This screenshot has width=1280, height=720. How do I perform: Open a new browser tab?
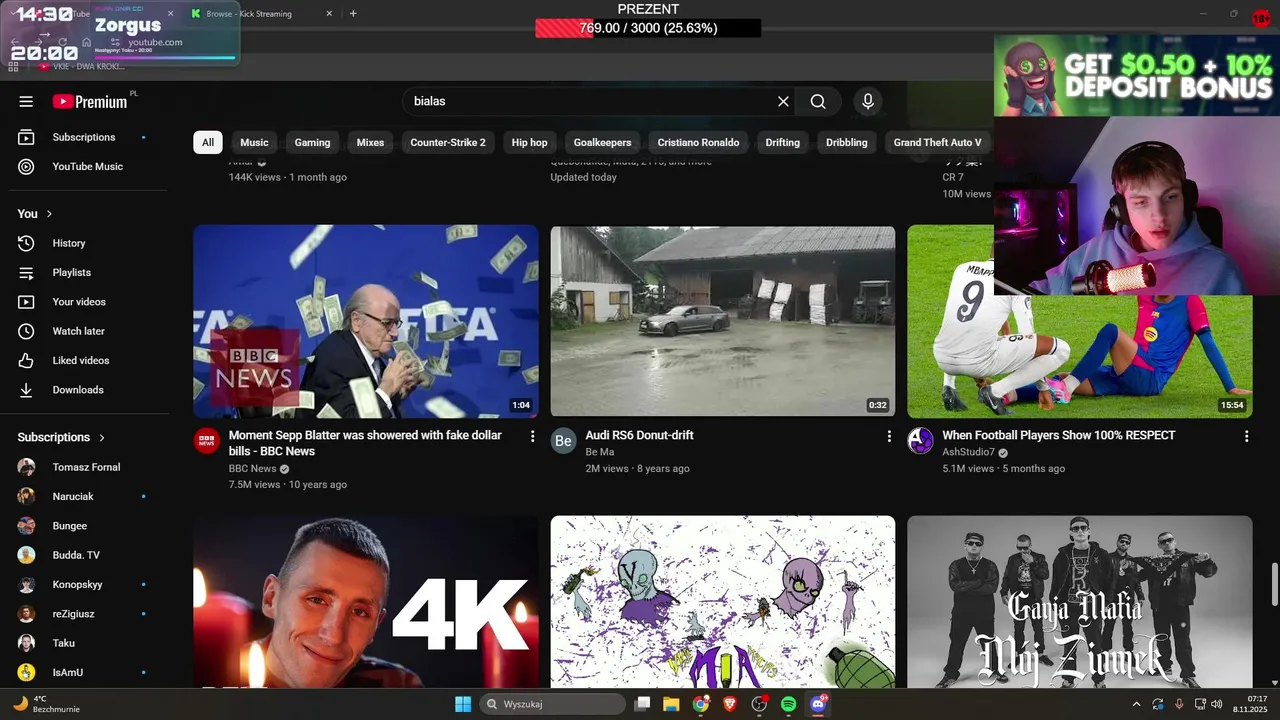point(353,14)
